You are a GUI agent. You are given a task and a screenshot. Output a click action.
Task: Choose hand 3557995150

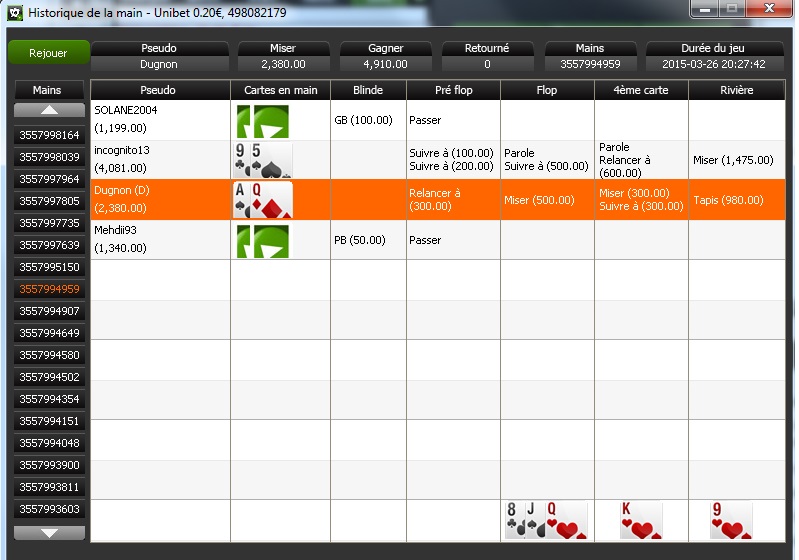(x=49, y=267)
